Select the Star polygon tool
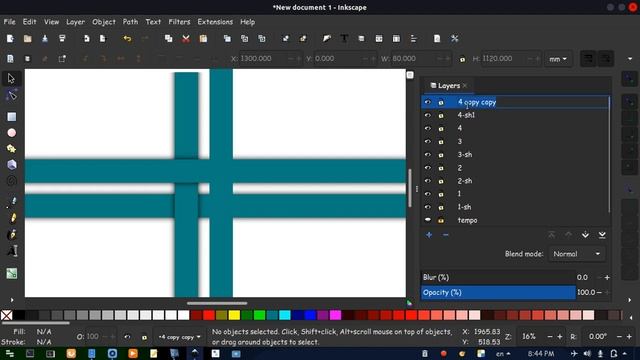The image size is (640, 360). pyautogui.click(x=11, y=149)
